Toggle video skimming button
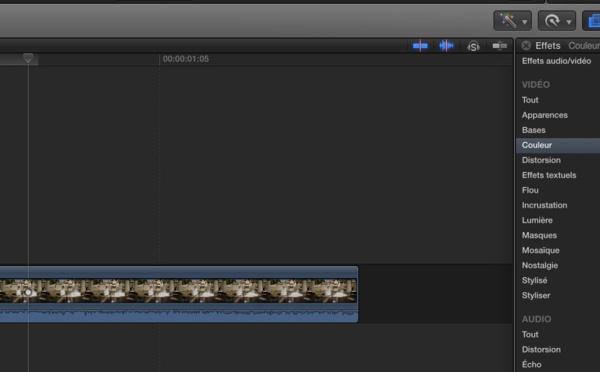 (x=420, y=46)
